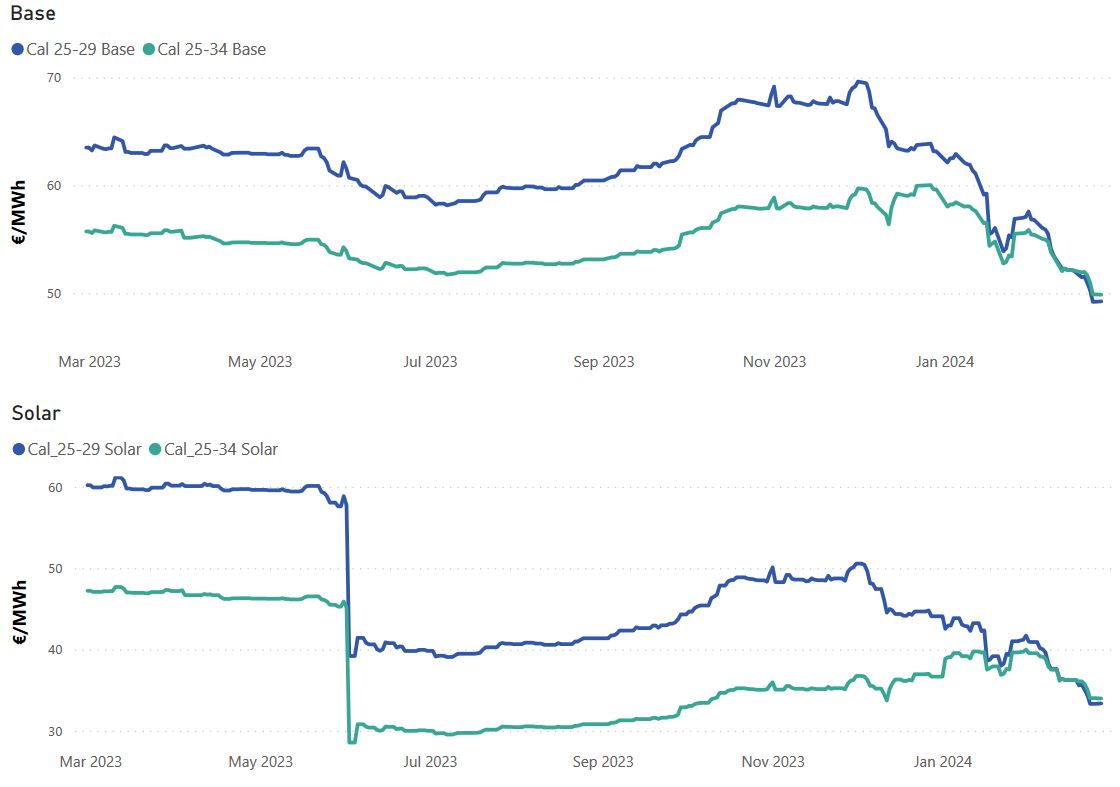1120x787 pixels.
Task: Click Jul 2023 on Base chart x-axis
Action: [430, 361]
